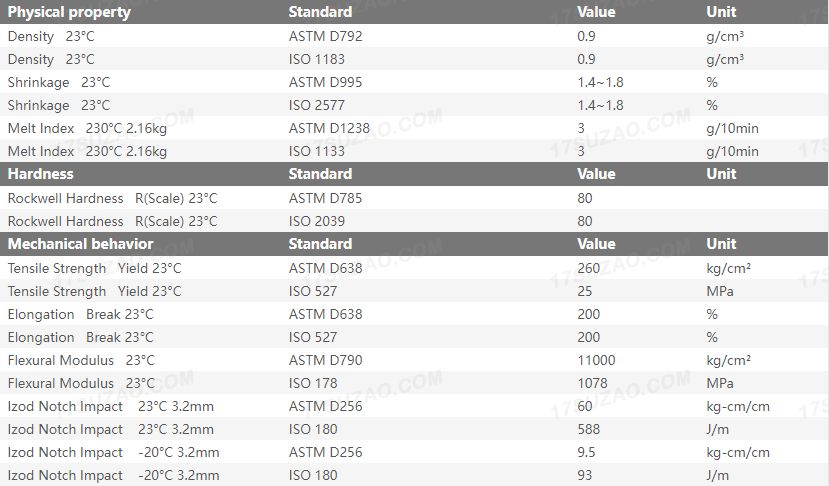Select the ASTM D995 shrinkage standard

pyautogui.click(x=326, y=82)
